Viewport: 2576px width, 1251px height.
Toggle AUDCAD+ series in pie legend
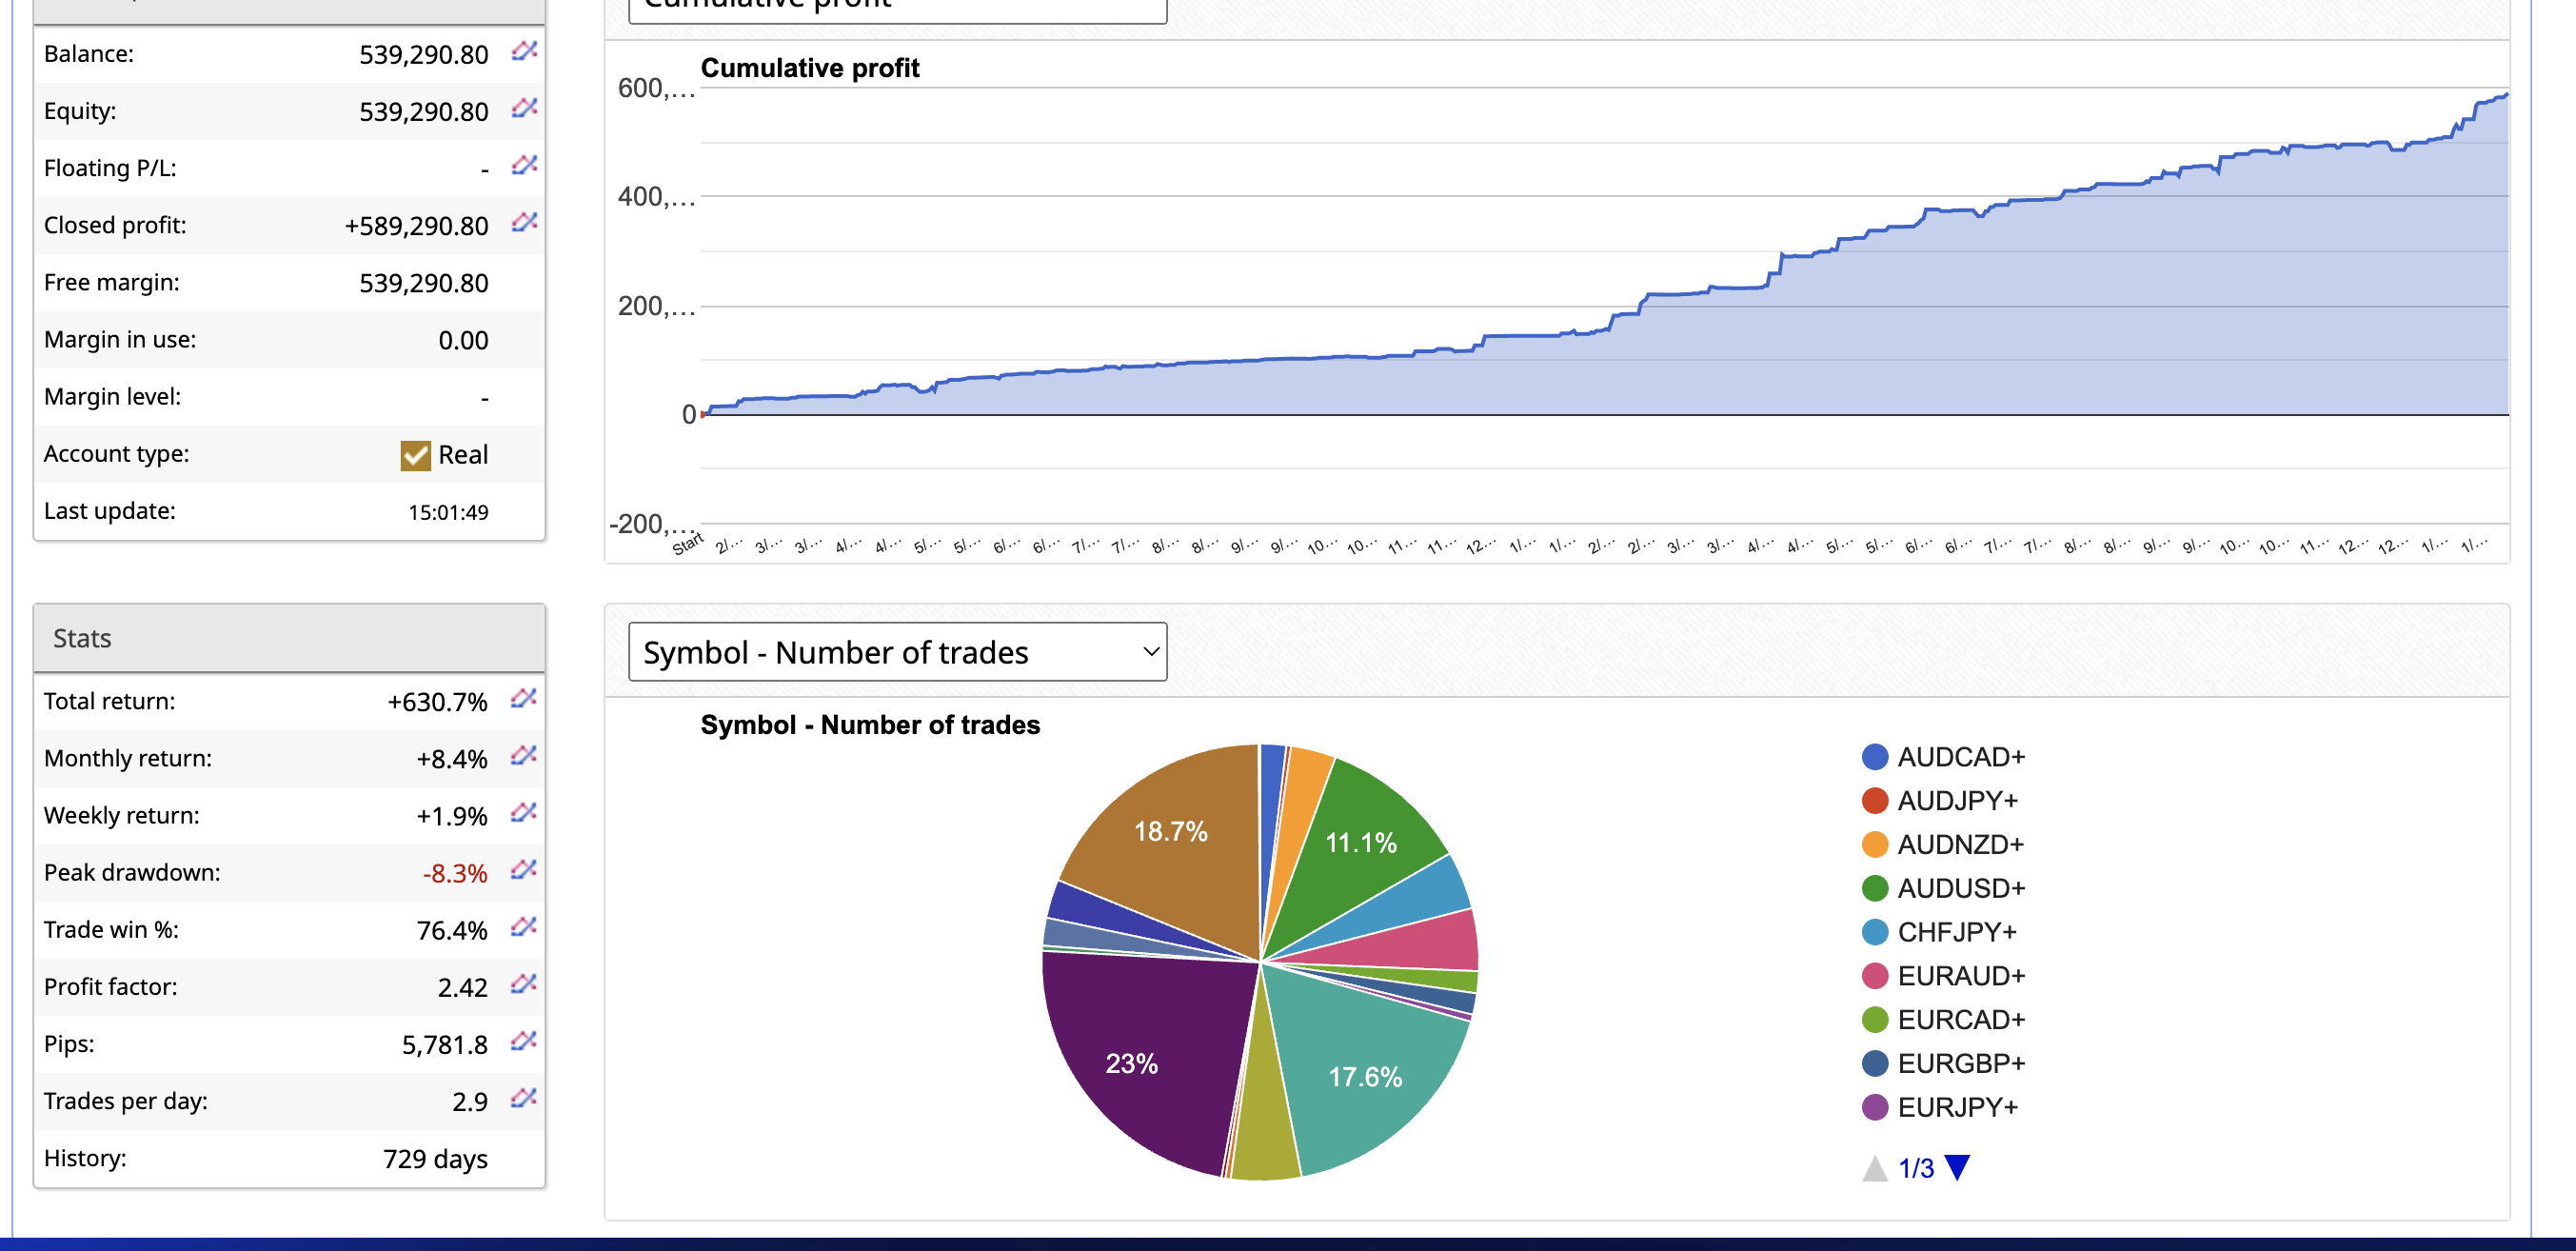click(1960, 757)
